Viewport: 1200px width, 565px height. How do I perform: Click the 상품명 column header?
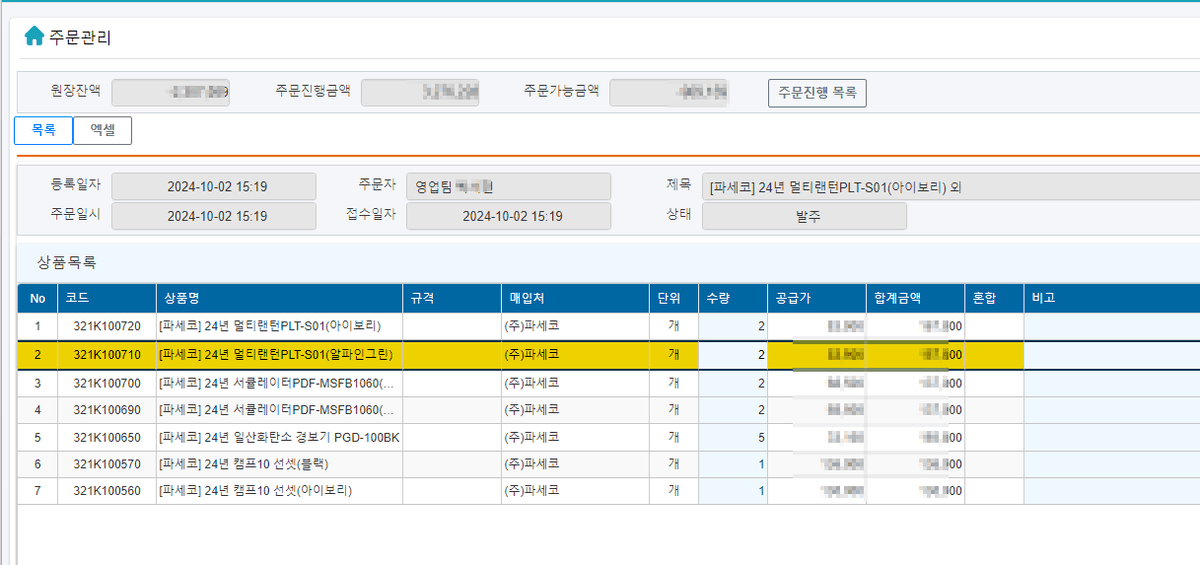(x=279, y=298)
